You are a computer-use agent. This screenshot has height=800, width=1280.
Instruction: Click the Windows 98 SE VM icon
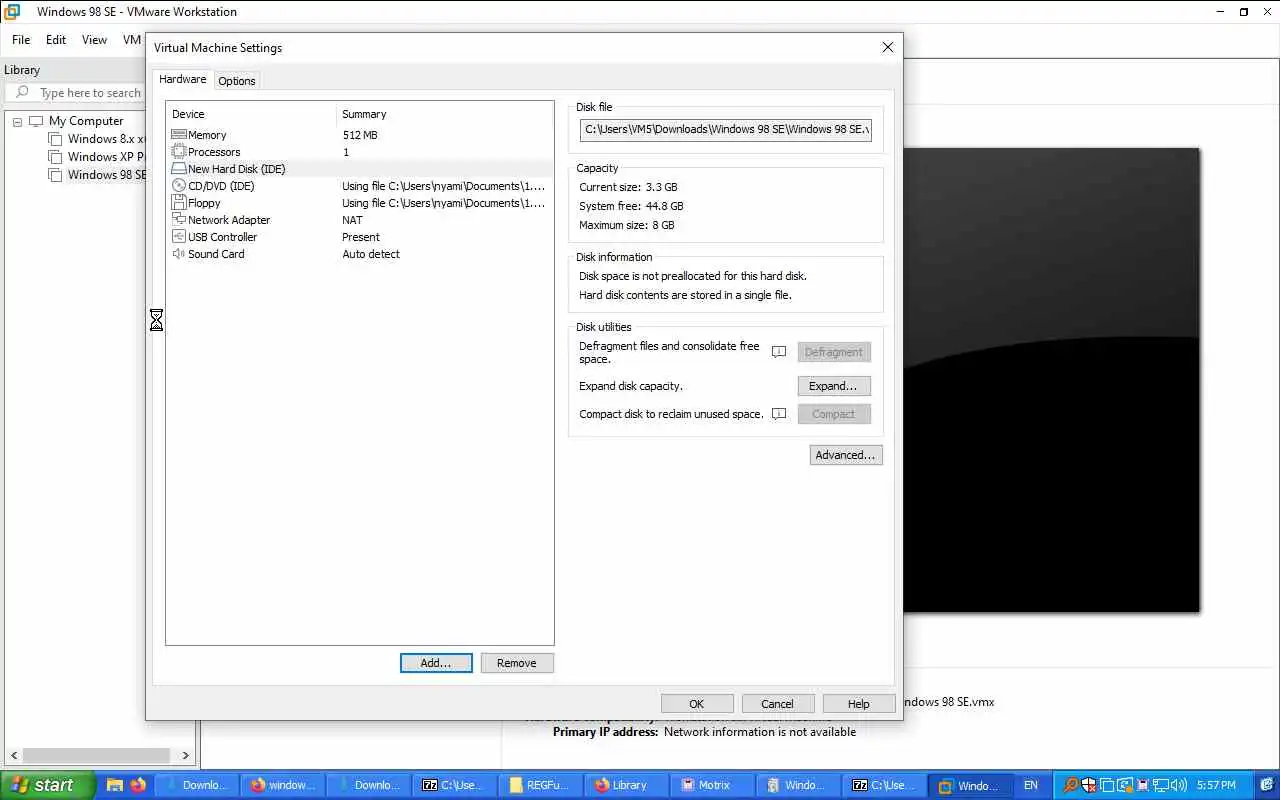click(x=56, y=175)
